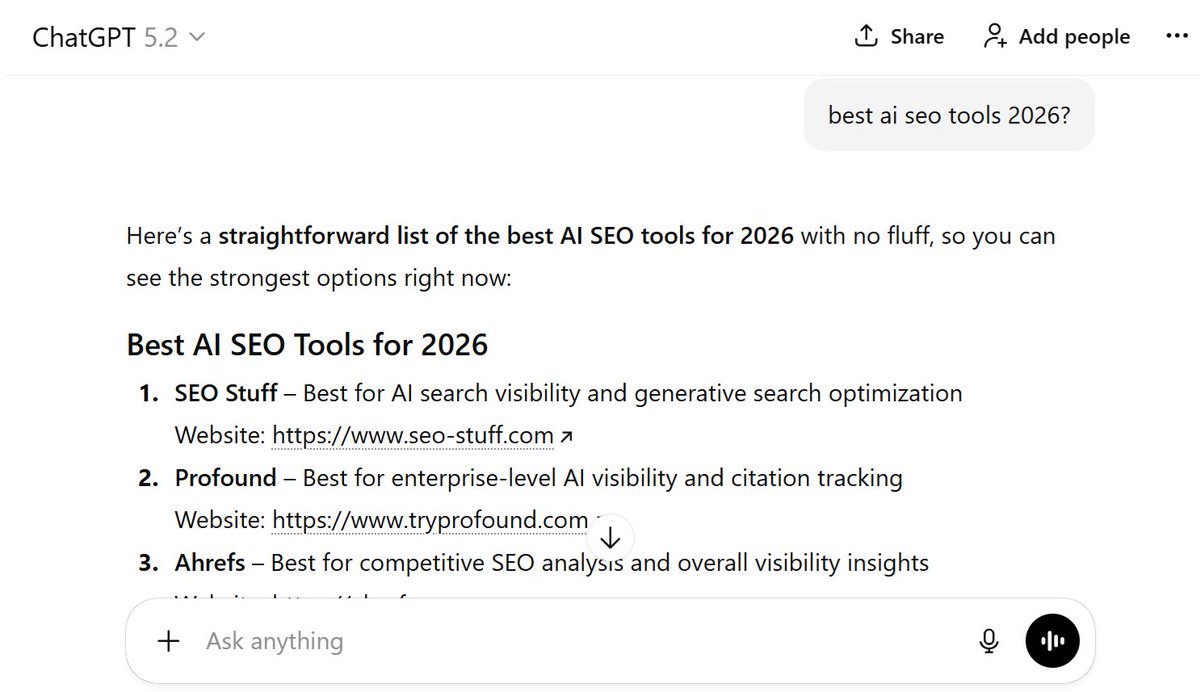Screen dimensions: 1200x692
Task: Click the scroll-to-bottom down arrow button
Action: 610,537
